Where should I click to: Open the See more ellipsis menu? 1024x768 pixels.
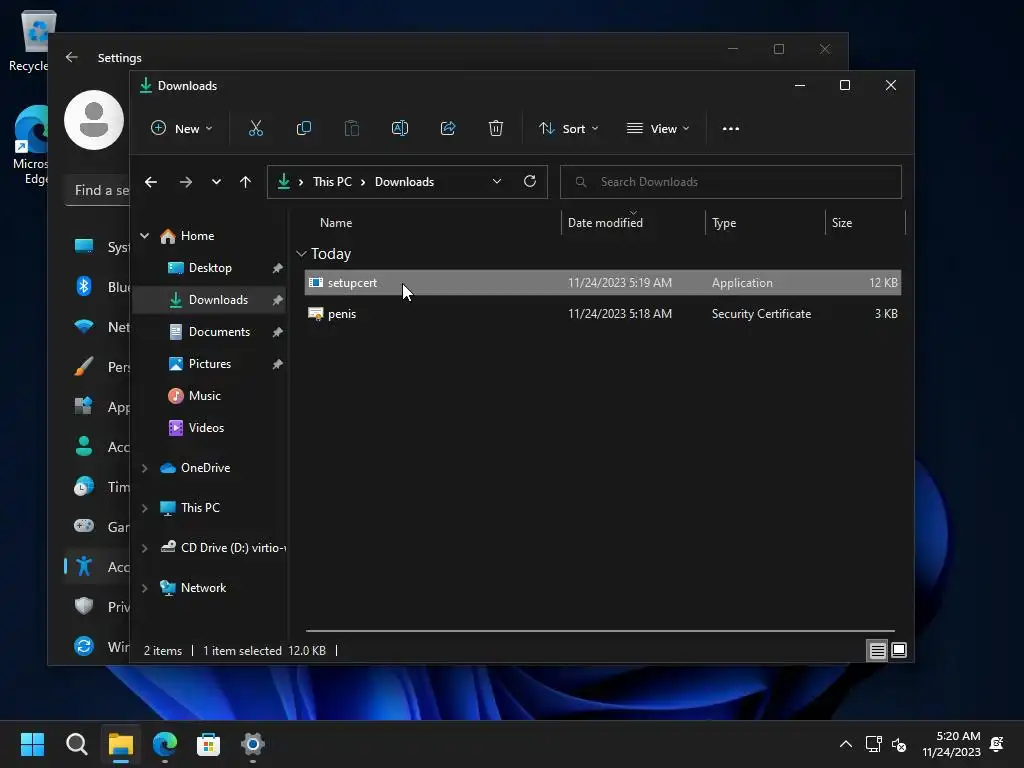pos(731,129)
